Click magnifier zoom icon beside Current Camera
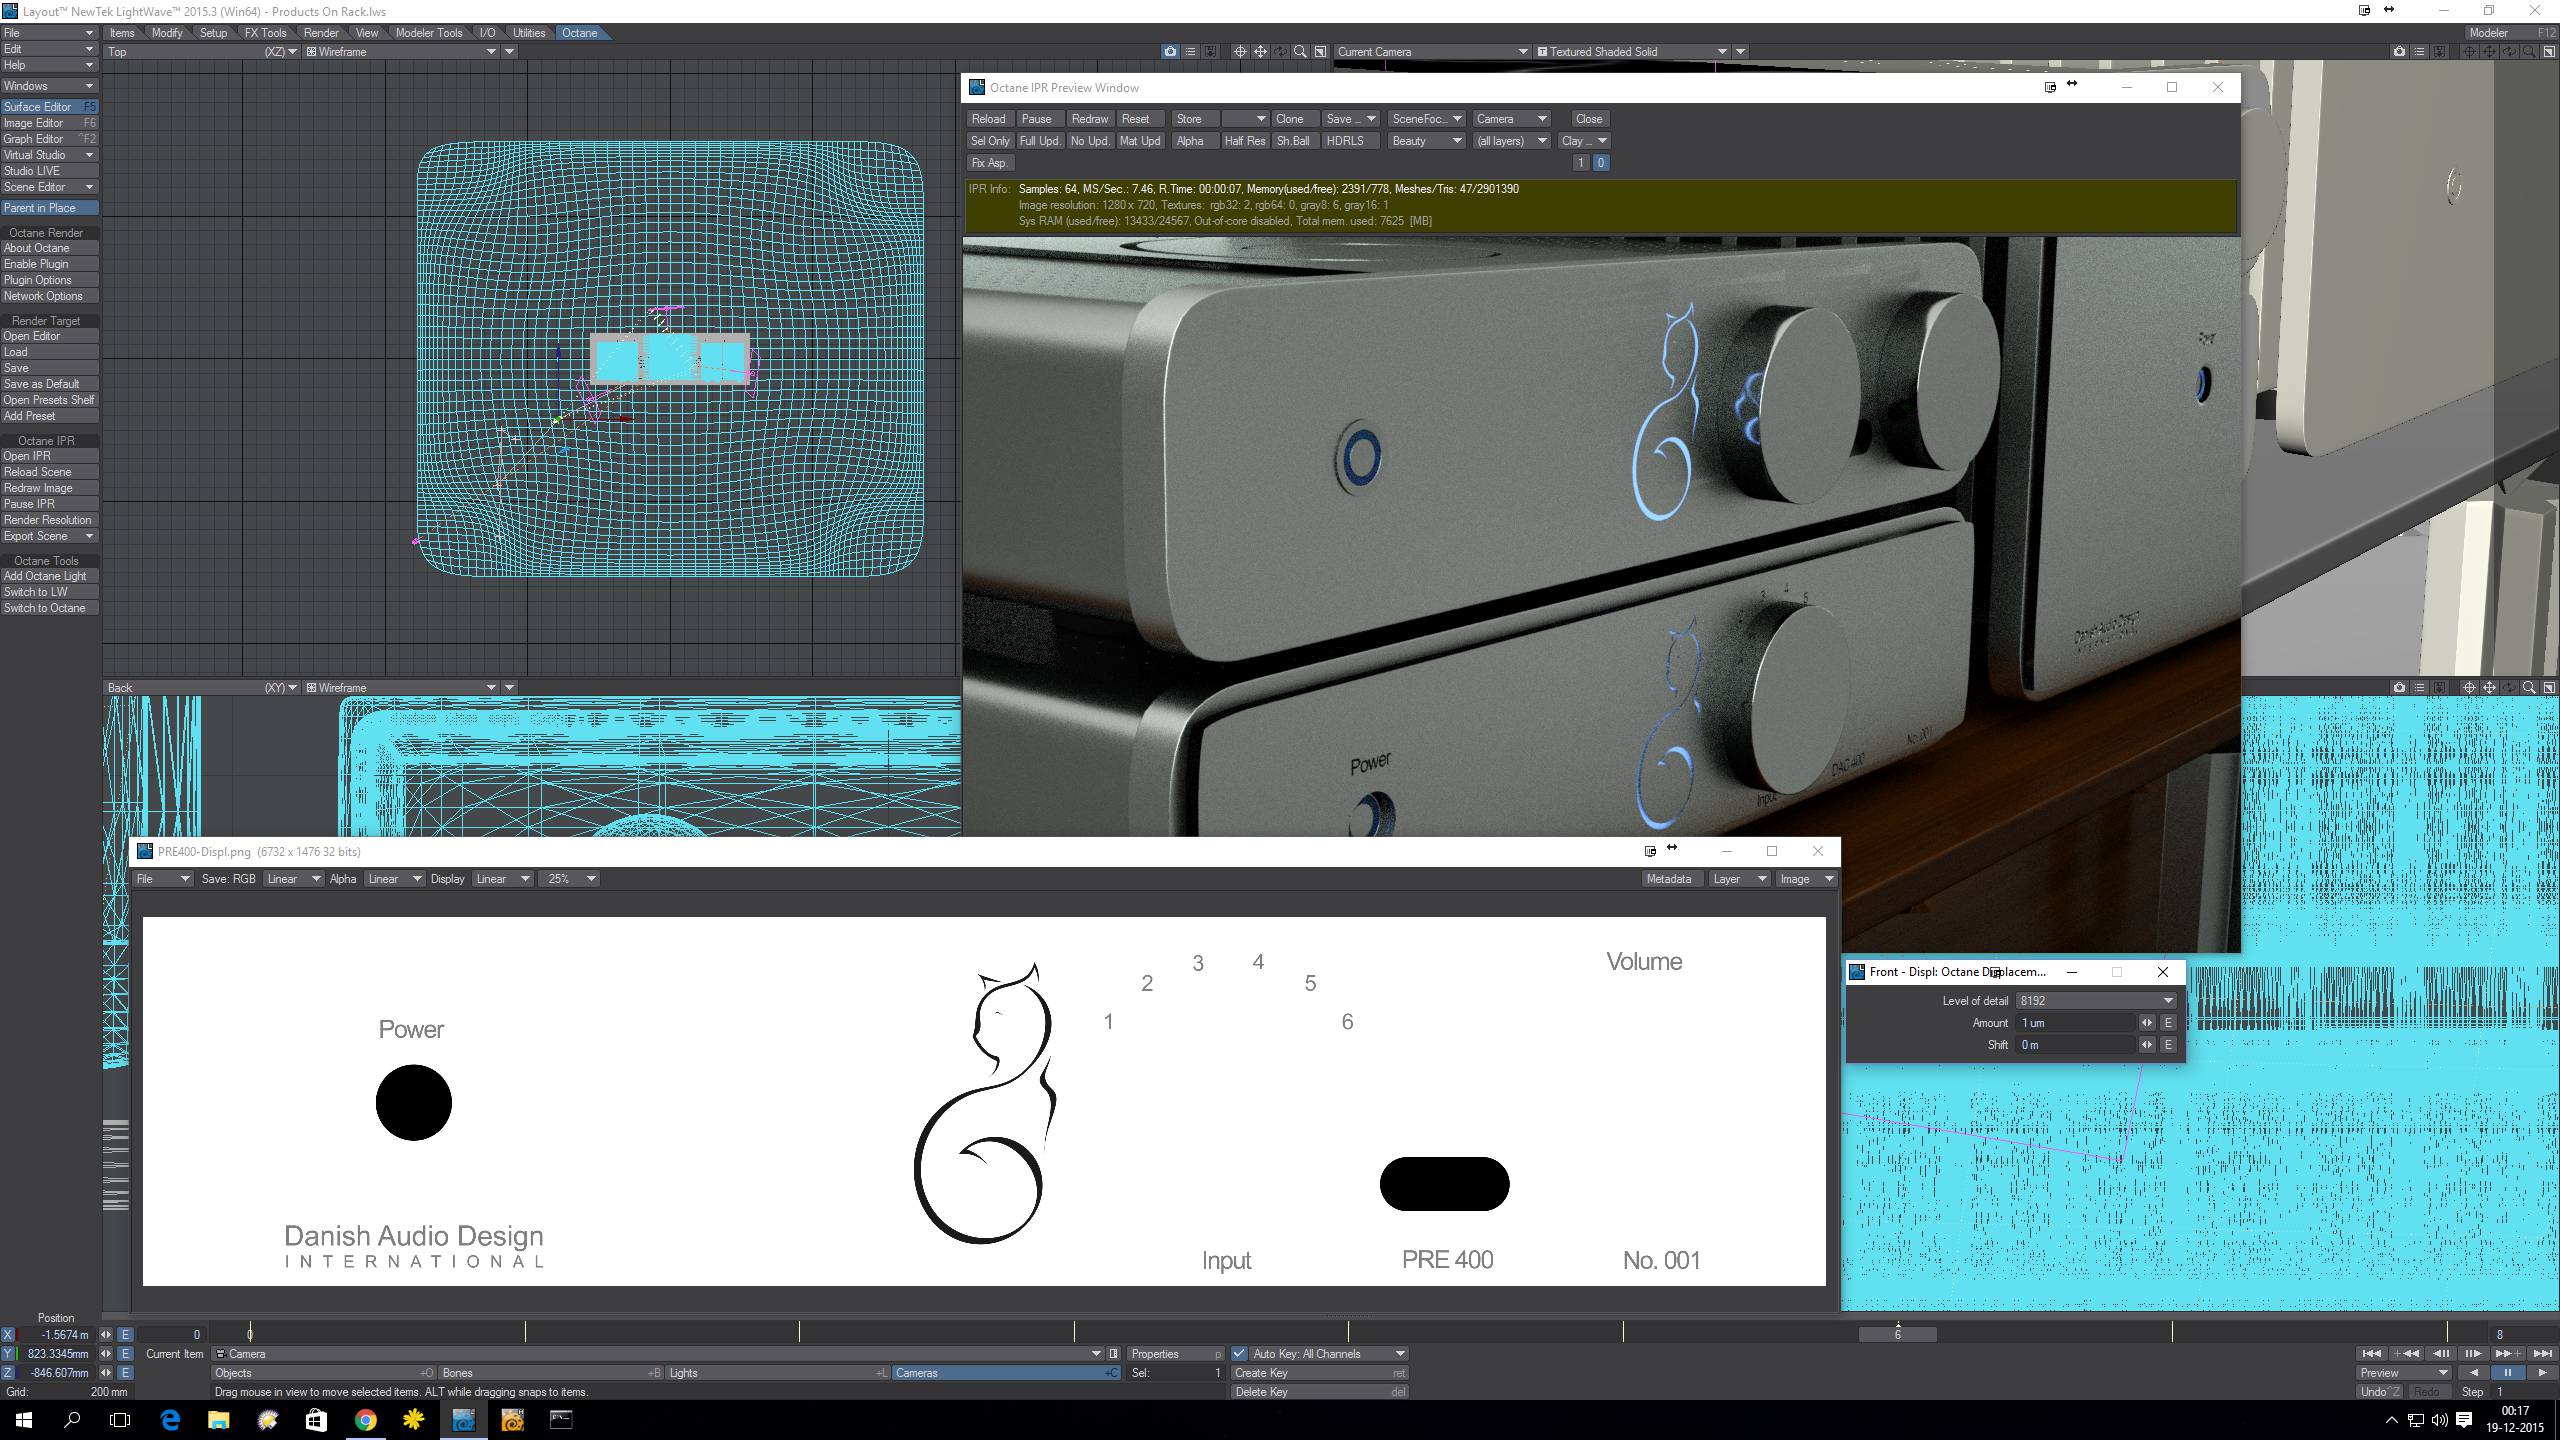Image resolution: width=2560 pixels, height=1440 pixels. pos(1300,51)
